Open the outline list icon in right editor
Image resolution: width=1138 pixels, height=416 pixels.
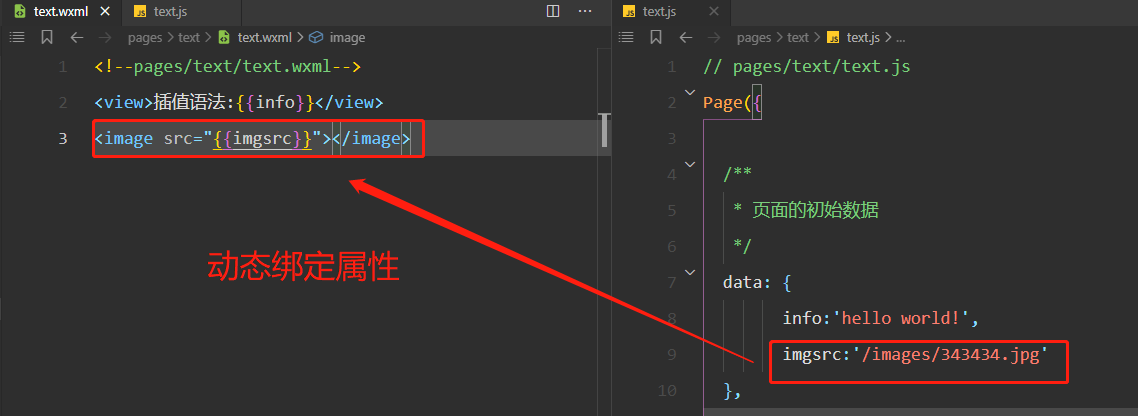pos(626,37)
